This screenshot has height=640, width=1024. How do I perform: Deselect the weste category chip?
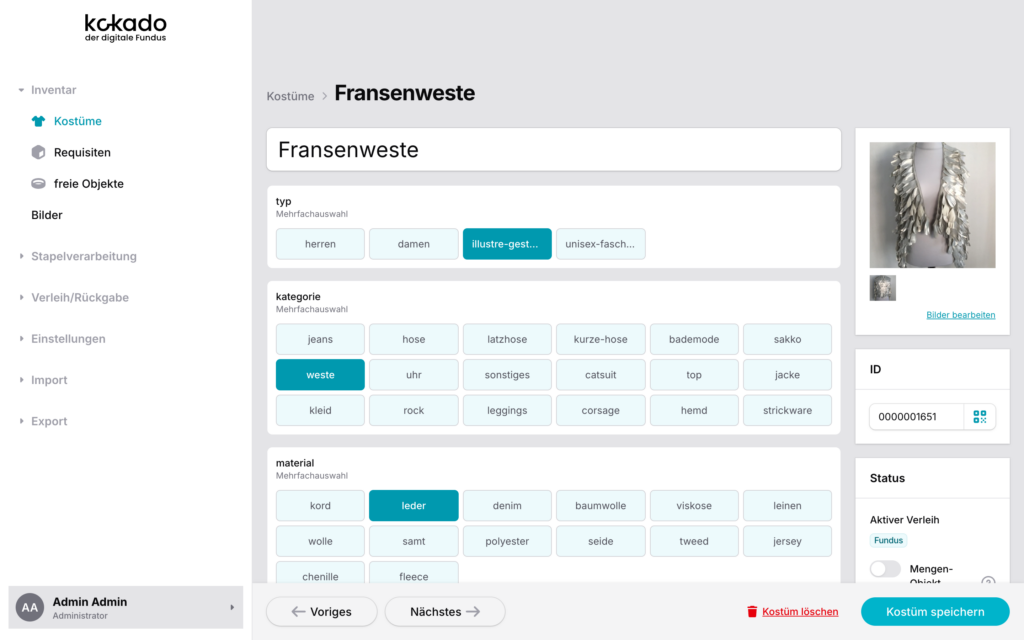pyautogui.click(x=320, y=375)
